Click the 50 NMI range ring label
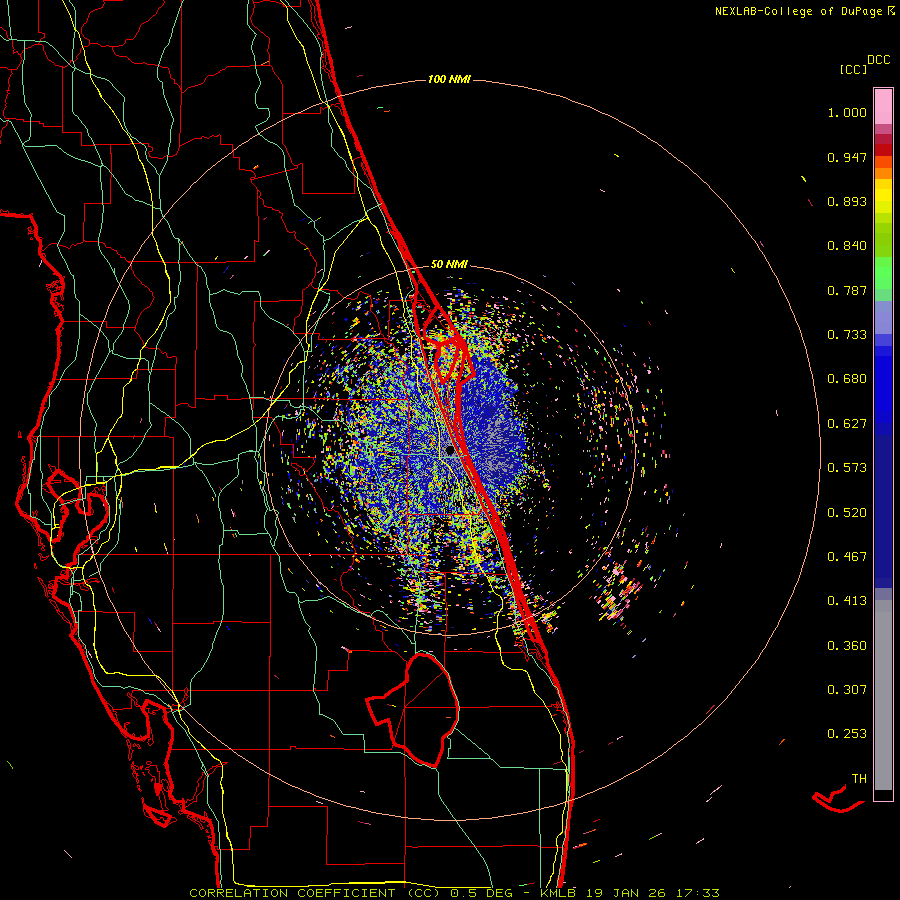The height and width of the screenshot is (900, 900). click(449, 264)
